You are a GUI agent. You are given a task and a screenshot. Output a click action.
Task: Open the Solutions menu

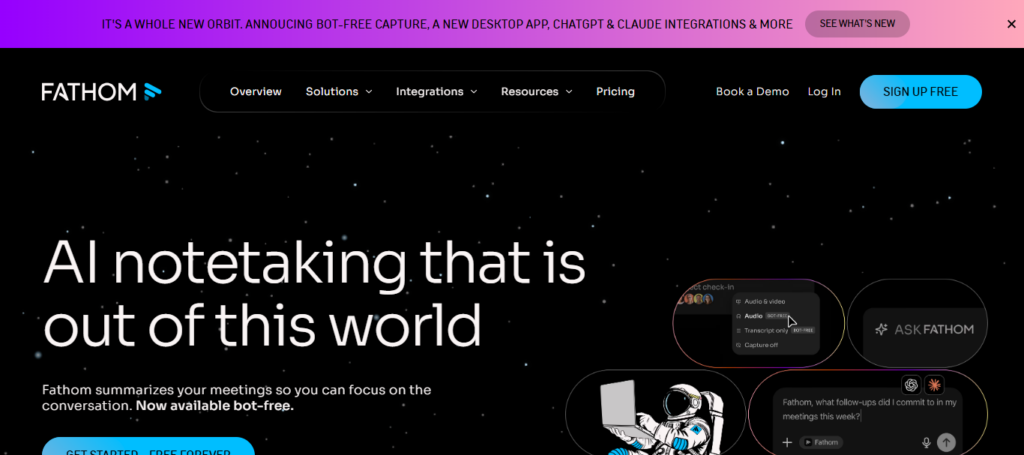(x=338, y=91)
